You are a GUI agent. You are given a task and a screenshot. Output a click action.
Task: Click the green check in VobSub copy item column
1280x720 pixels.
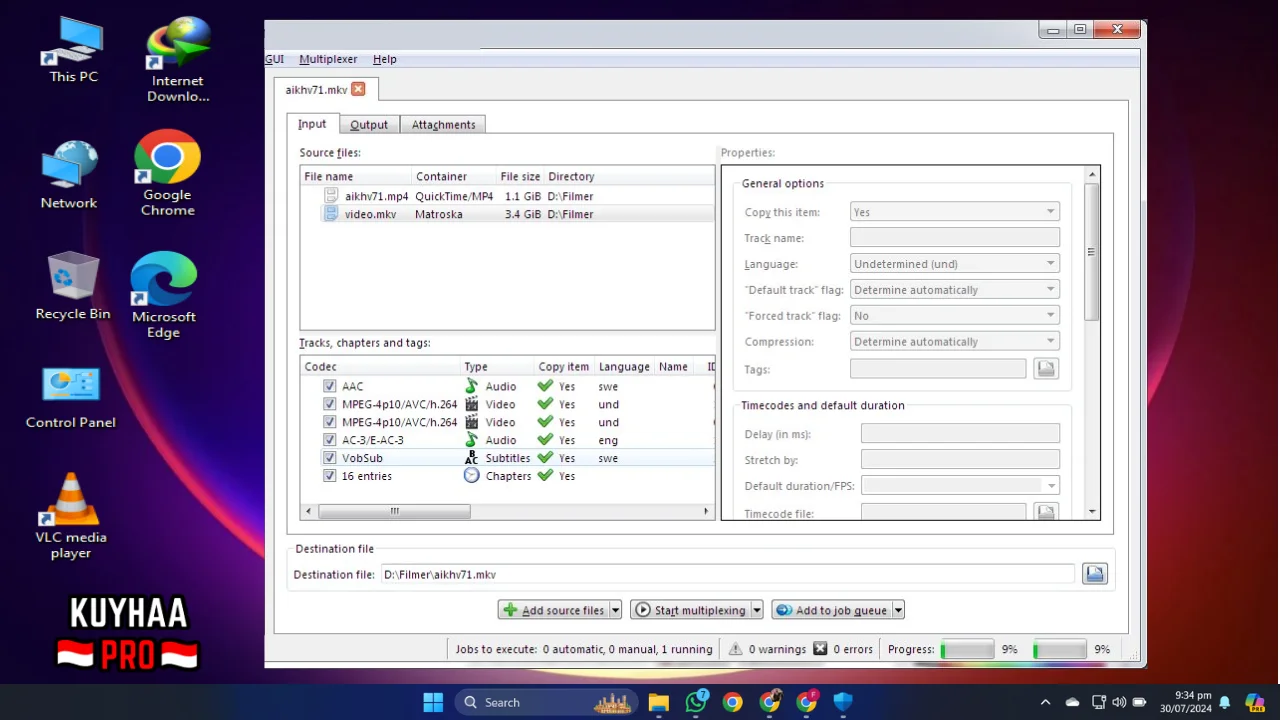pyautogui.click(x=545, y=458)
